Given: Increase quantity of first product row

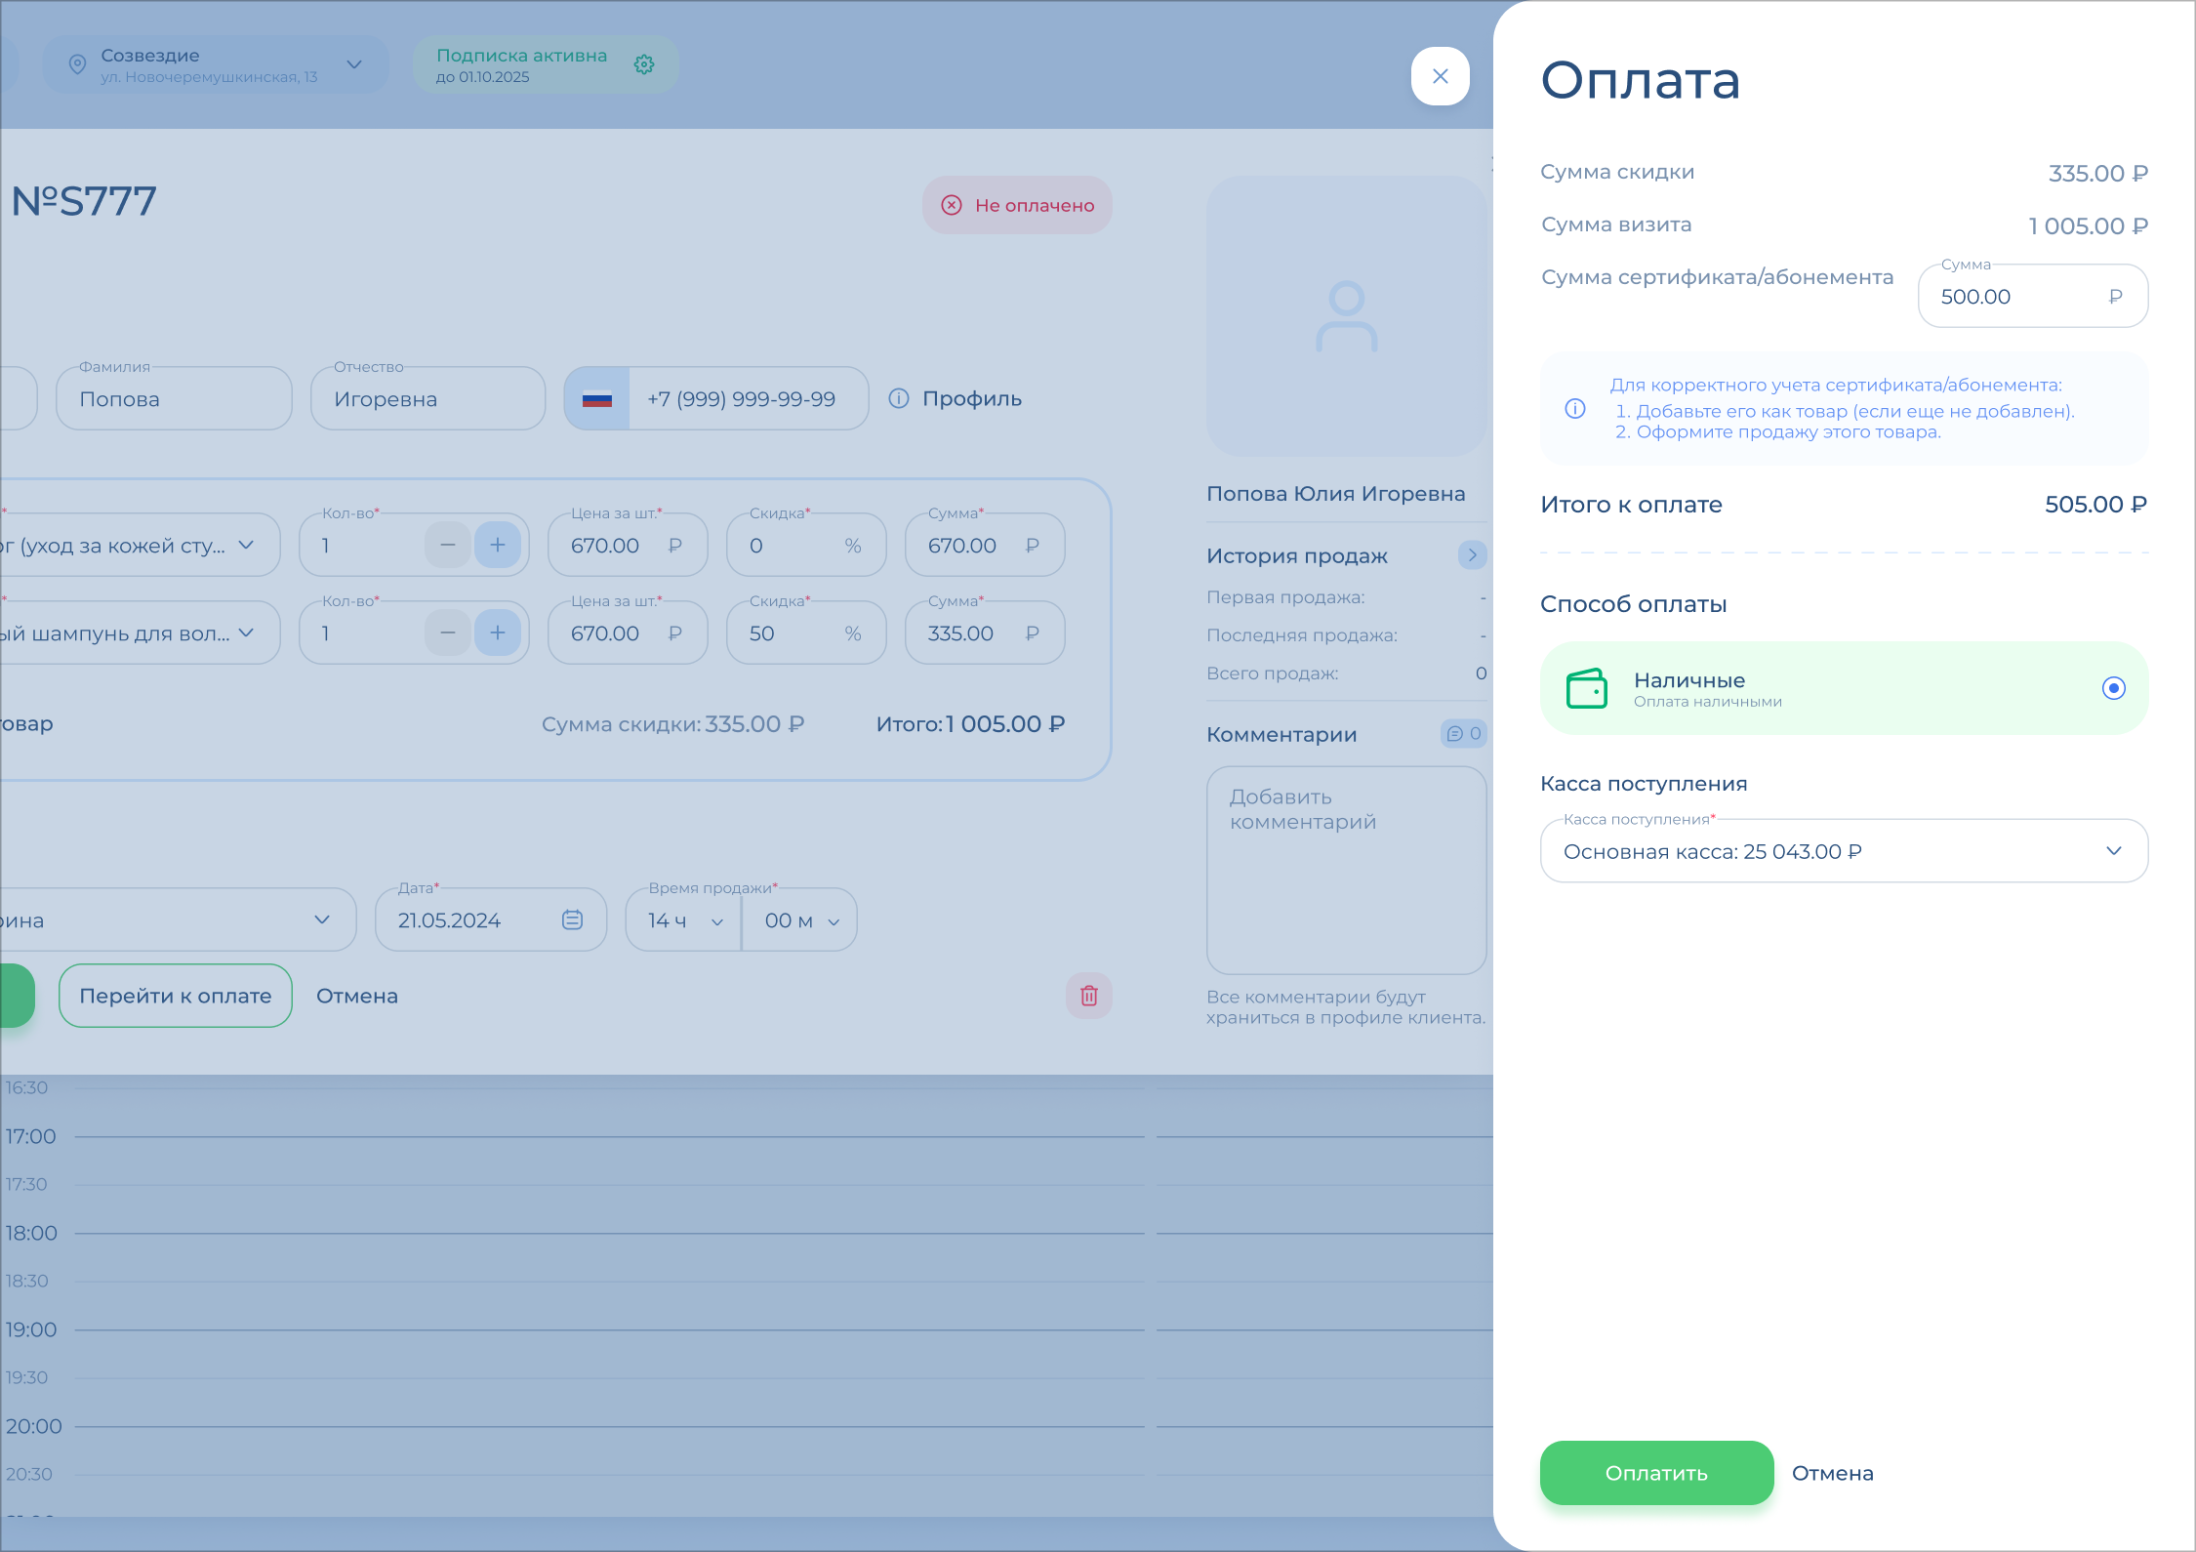Looking at the screenshot, I should click(x=497, y=545).
